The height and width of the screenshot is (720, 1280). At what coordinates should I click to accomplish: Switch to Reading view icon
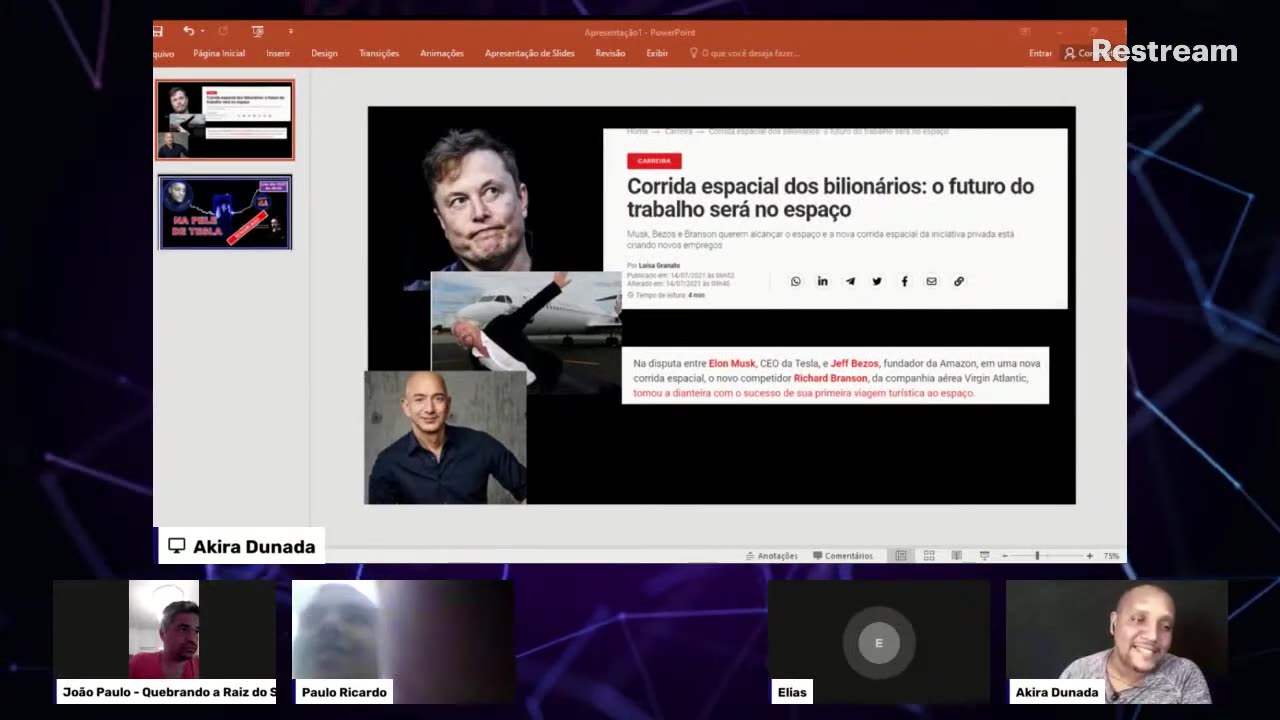(x=957, y=555)
